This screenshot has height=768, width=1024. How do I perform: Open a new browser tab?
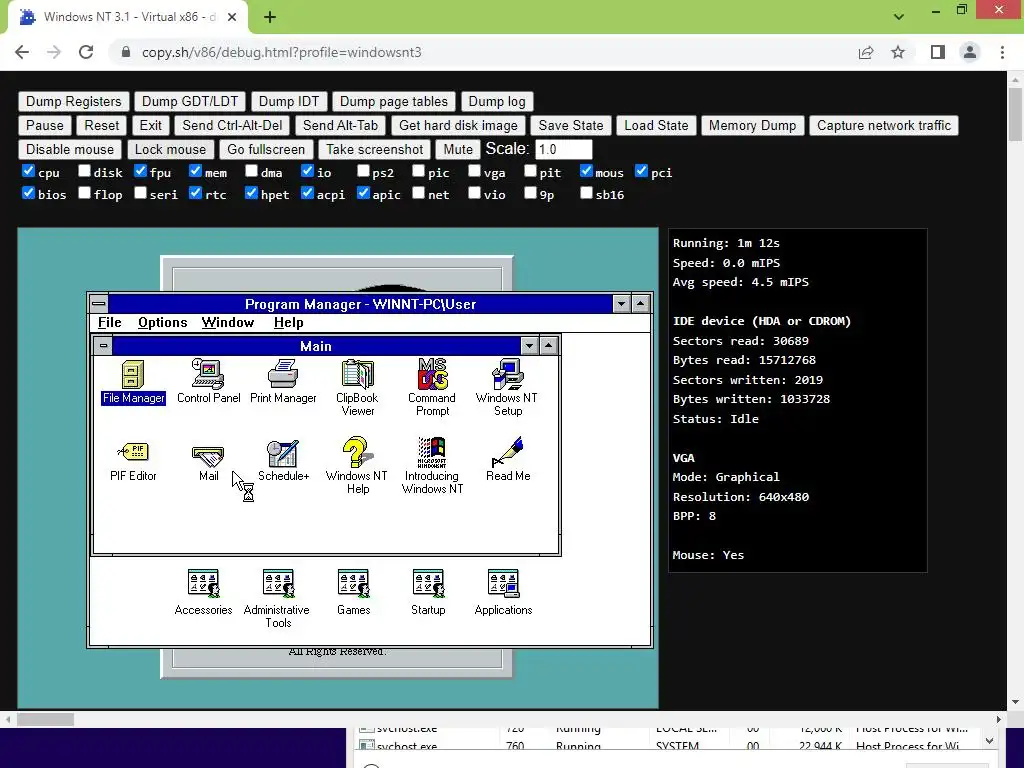270,17
